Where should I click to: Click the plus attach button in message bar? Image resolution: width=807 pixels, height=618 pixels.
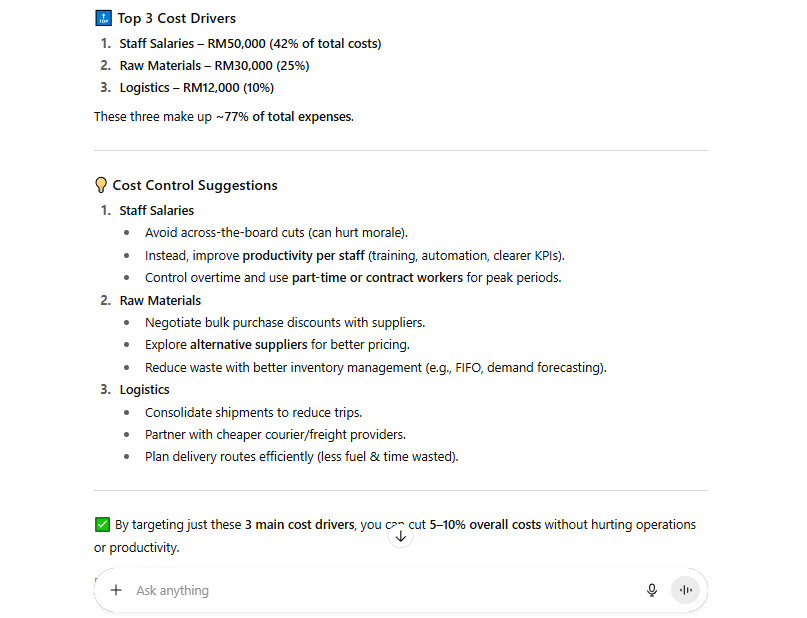116,590
